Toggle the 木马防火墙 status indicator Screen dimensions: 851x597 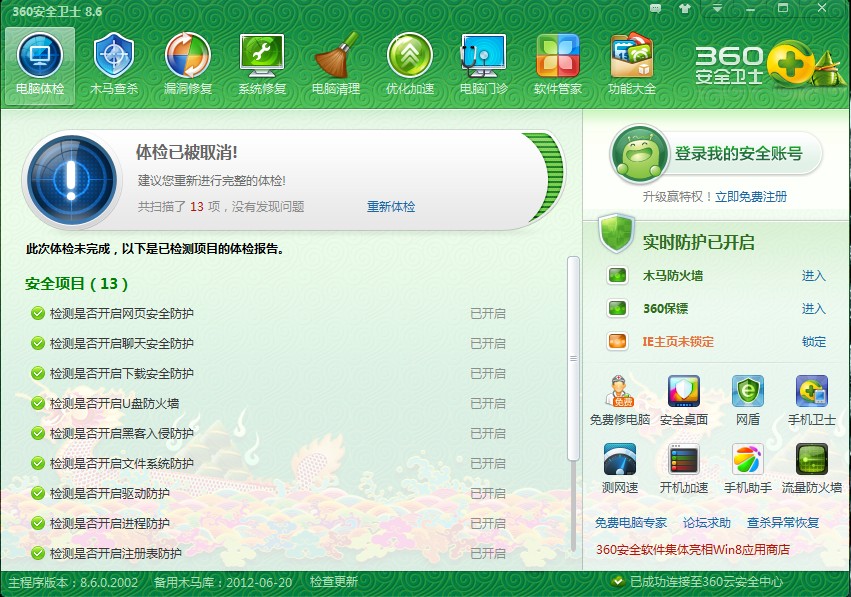click(x=617, y=276)
